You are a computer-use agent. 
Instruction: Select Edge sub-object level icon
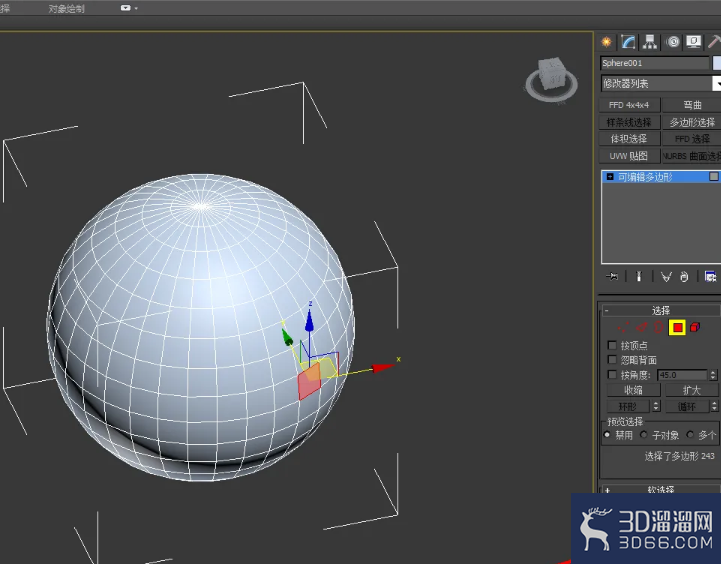click(x=641, y=327)
